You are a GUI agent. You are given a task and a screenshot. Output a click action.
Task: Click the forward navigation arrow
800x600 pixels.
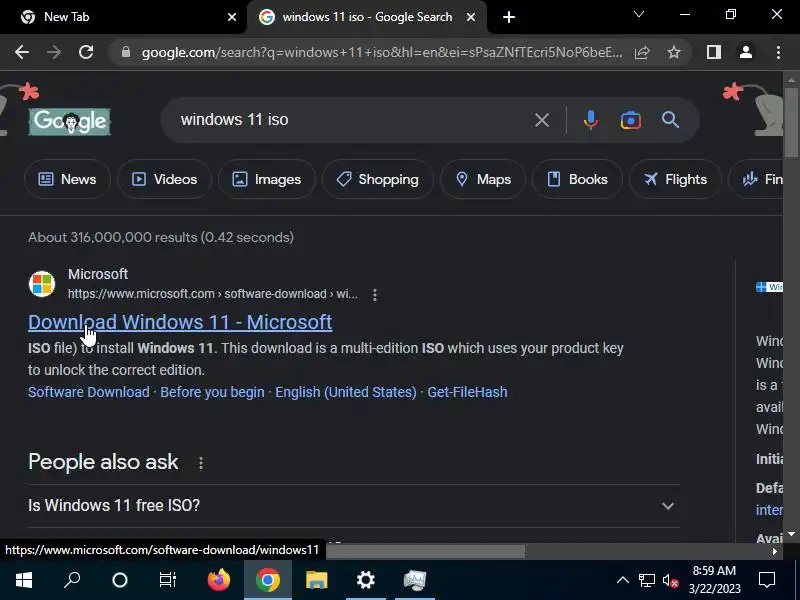[54, 52]
